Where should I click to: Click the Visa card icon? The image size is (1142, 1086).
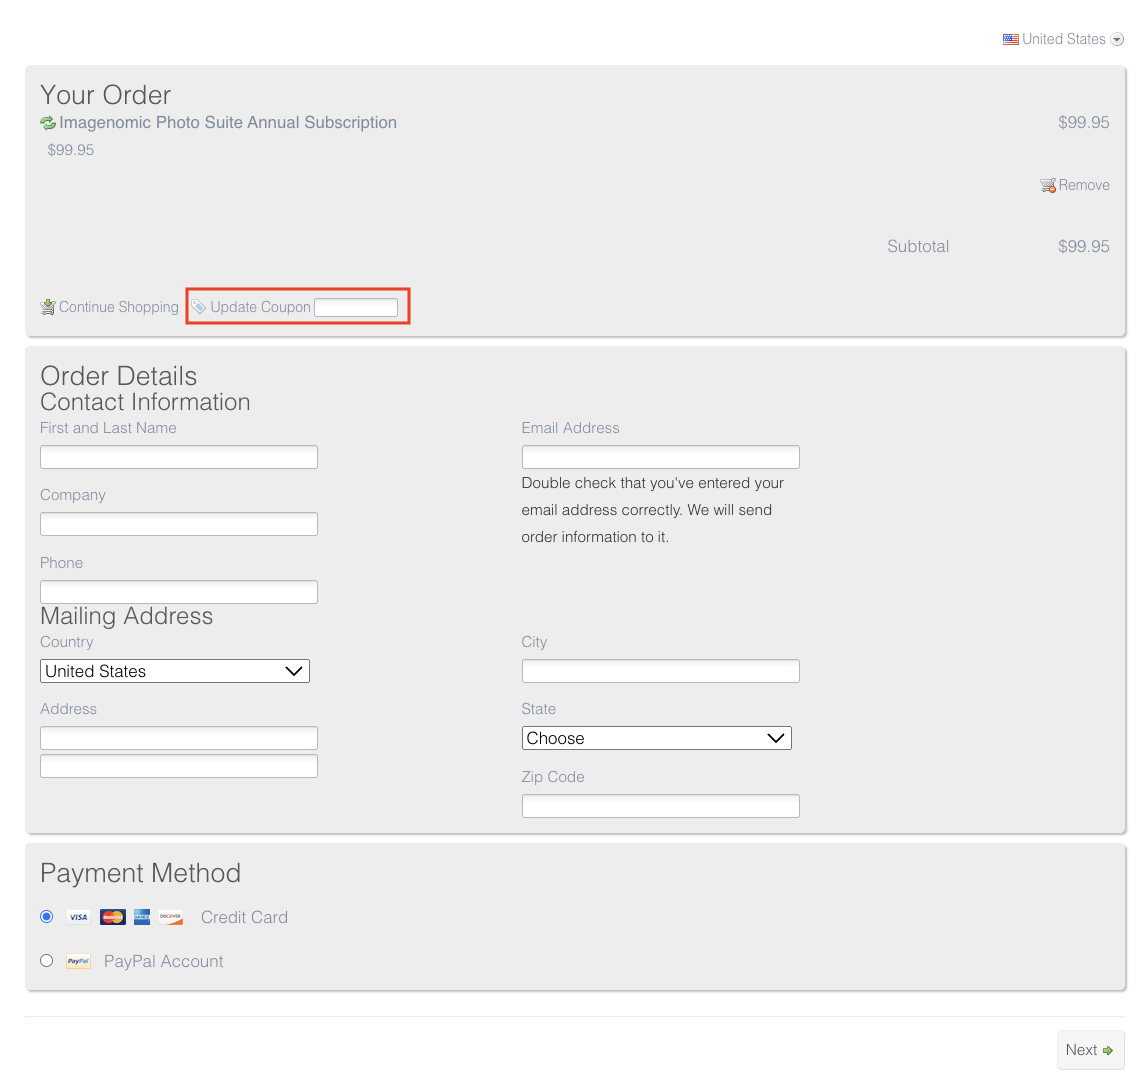(77, 916)
